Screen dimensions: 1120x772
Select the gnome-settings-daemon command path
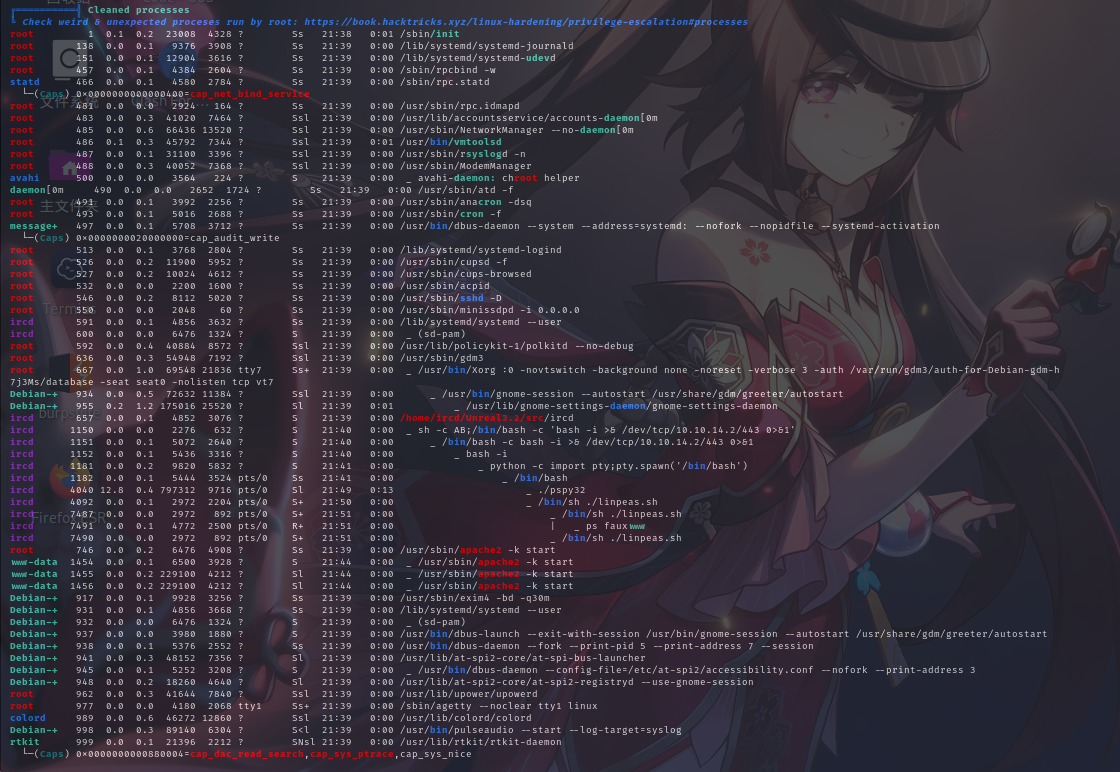tap(621, 406)
